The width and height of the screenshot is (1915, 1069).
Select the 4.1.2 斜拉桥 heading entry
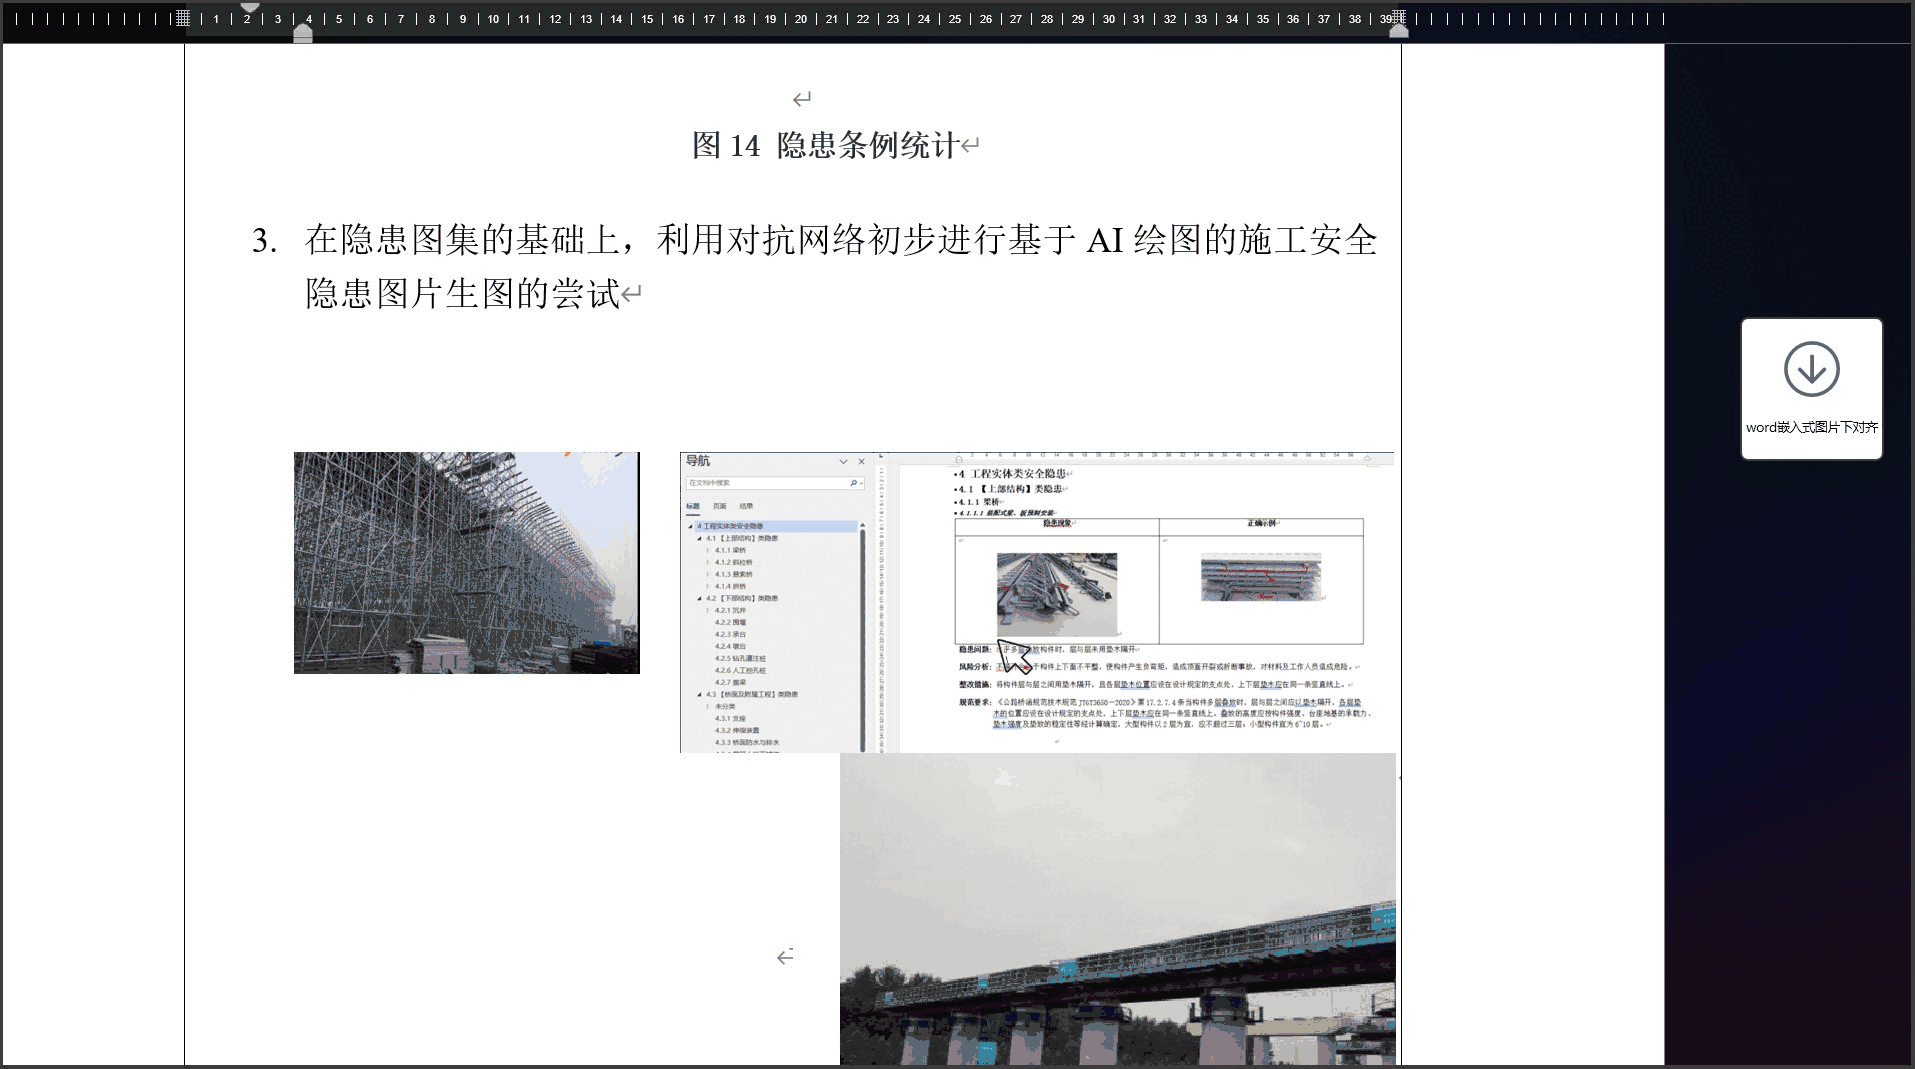coord(733,563)
